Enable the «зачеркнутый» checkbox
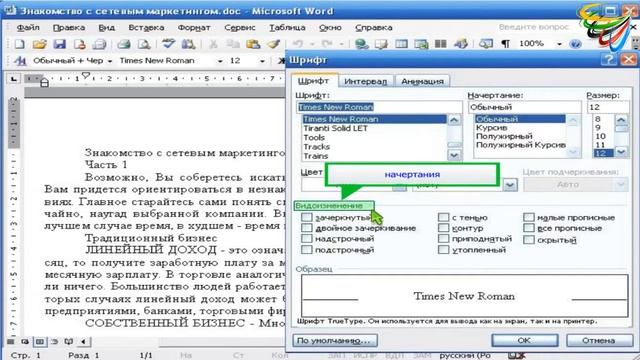640x360 pixels. pos(307,217)
